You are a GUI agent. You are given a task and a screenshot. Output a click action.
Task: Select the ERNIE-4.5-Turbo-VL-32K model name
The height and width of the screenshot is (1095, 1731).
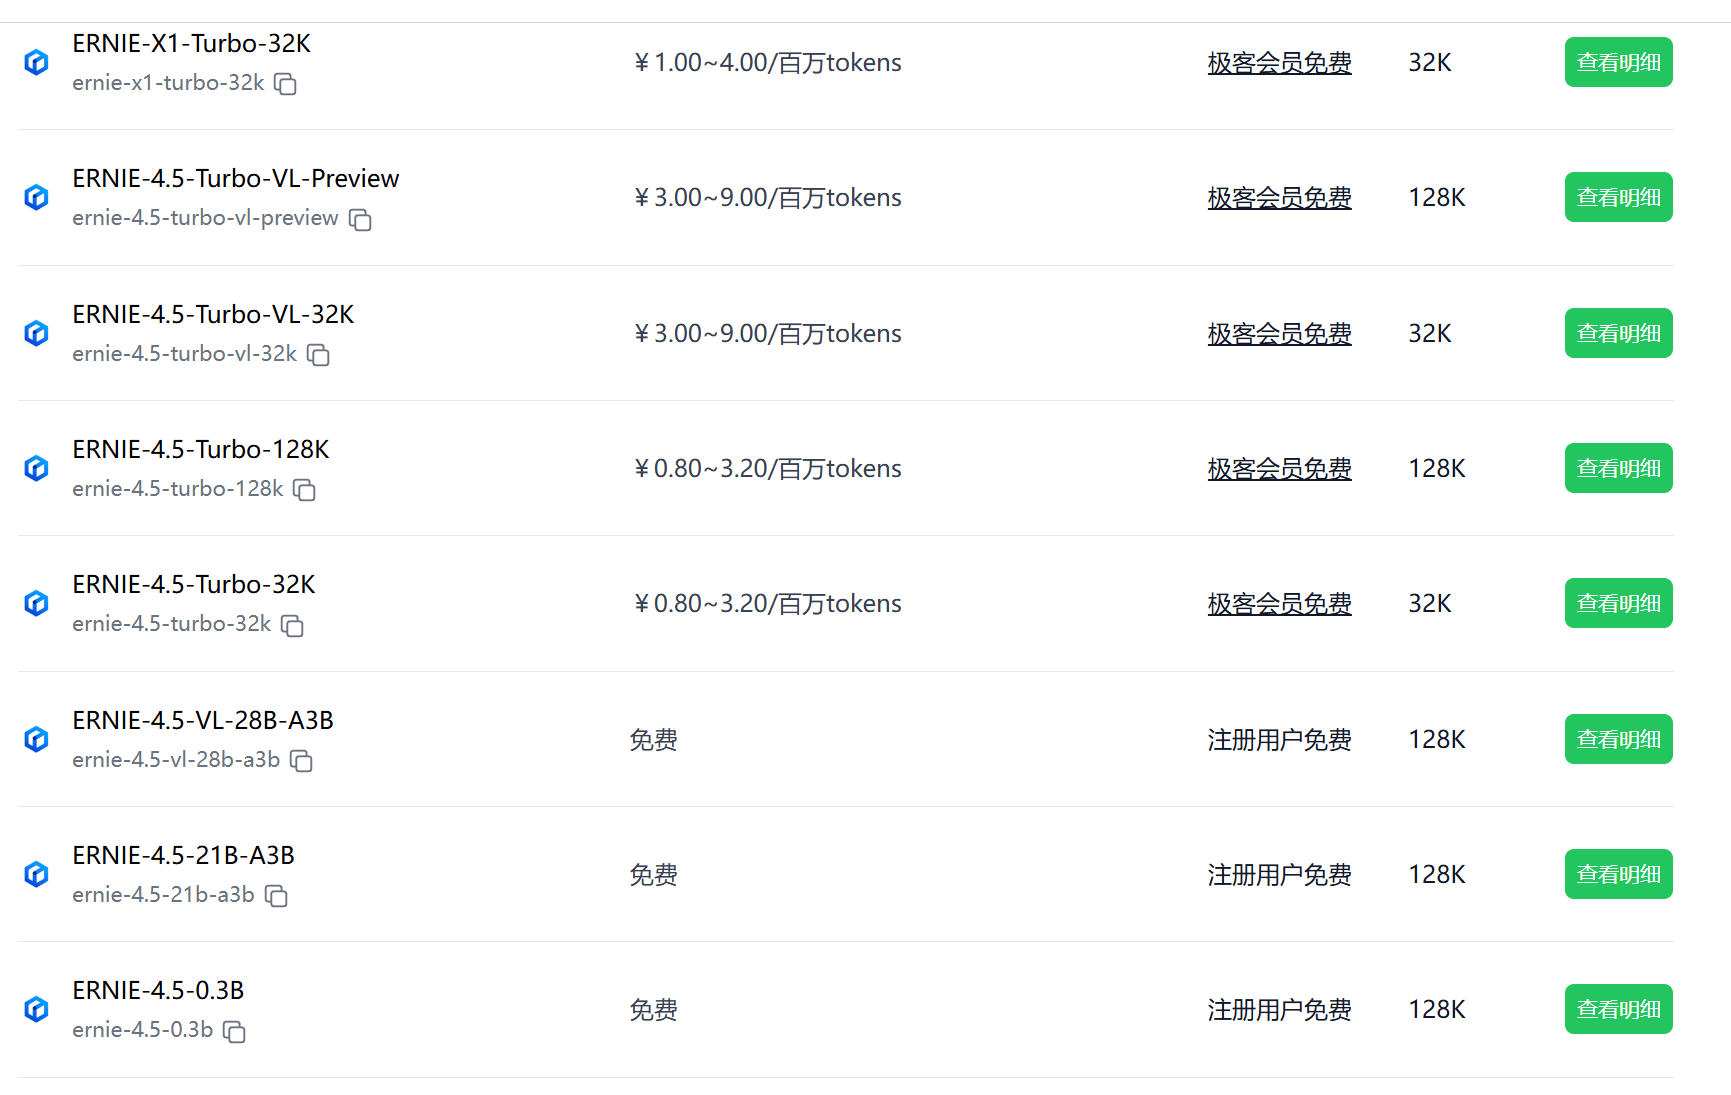[x=213, y=315]
